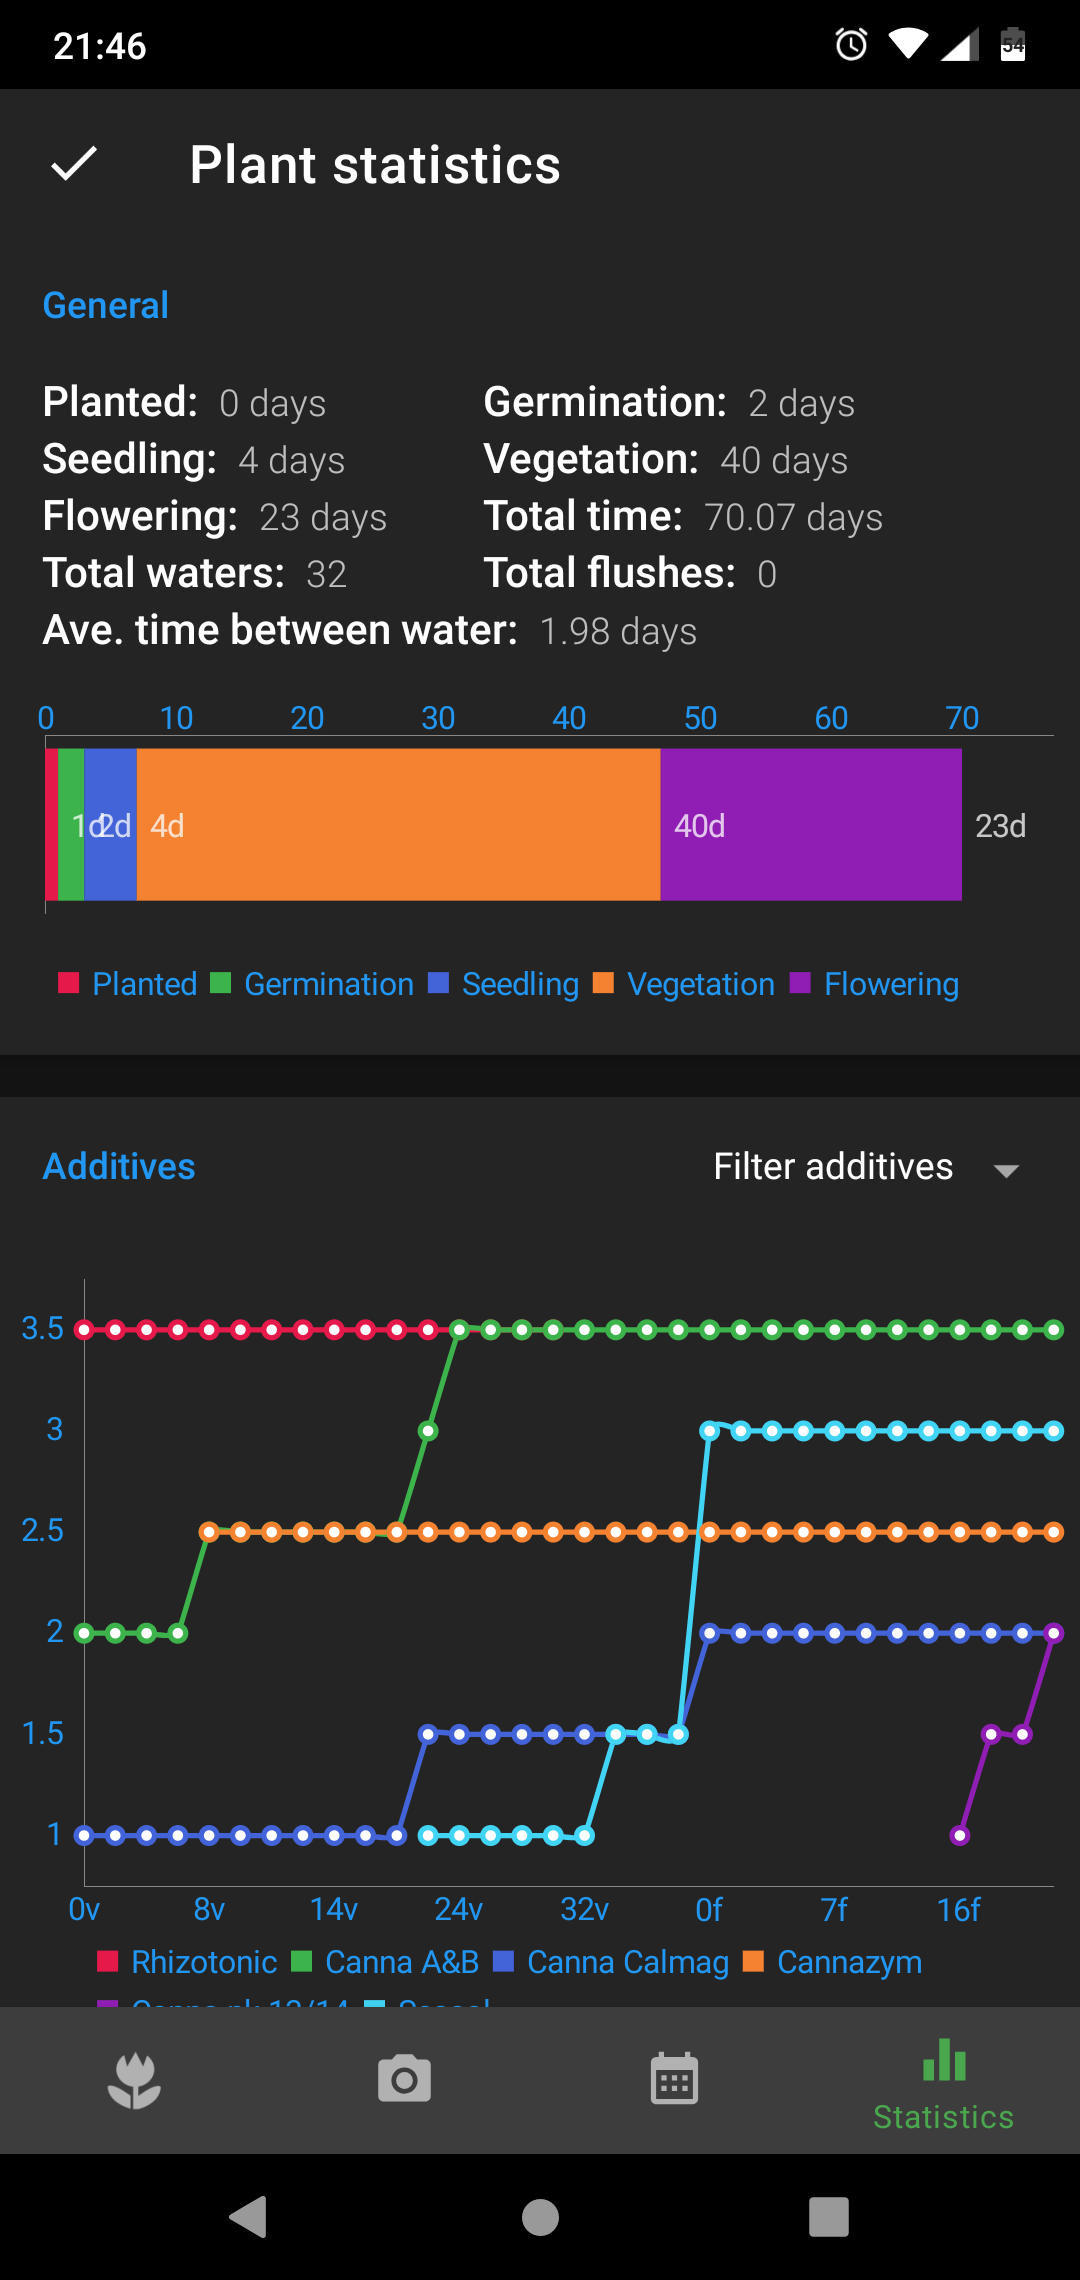Open the camera photos tab
Viewport: 1080px width, 2280px height.
(x=404, y=2080)
